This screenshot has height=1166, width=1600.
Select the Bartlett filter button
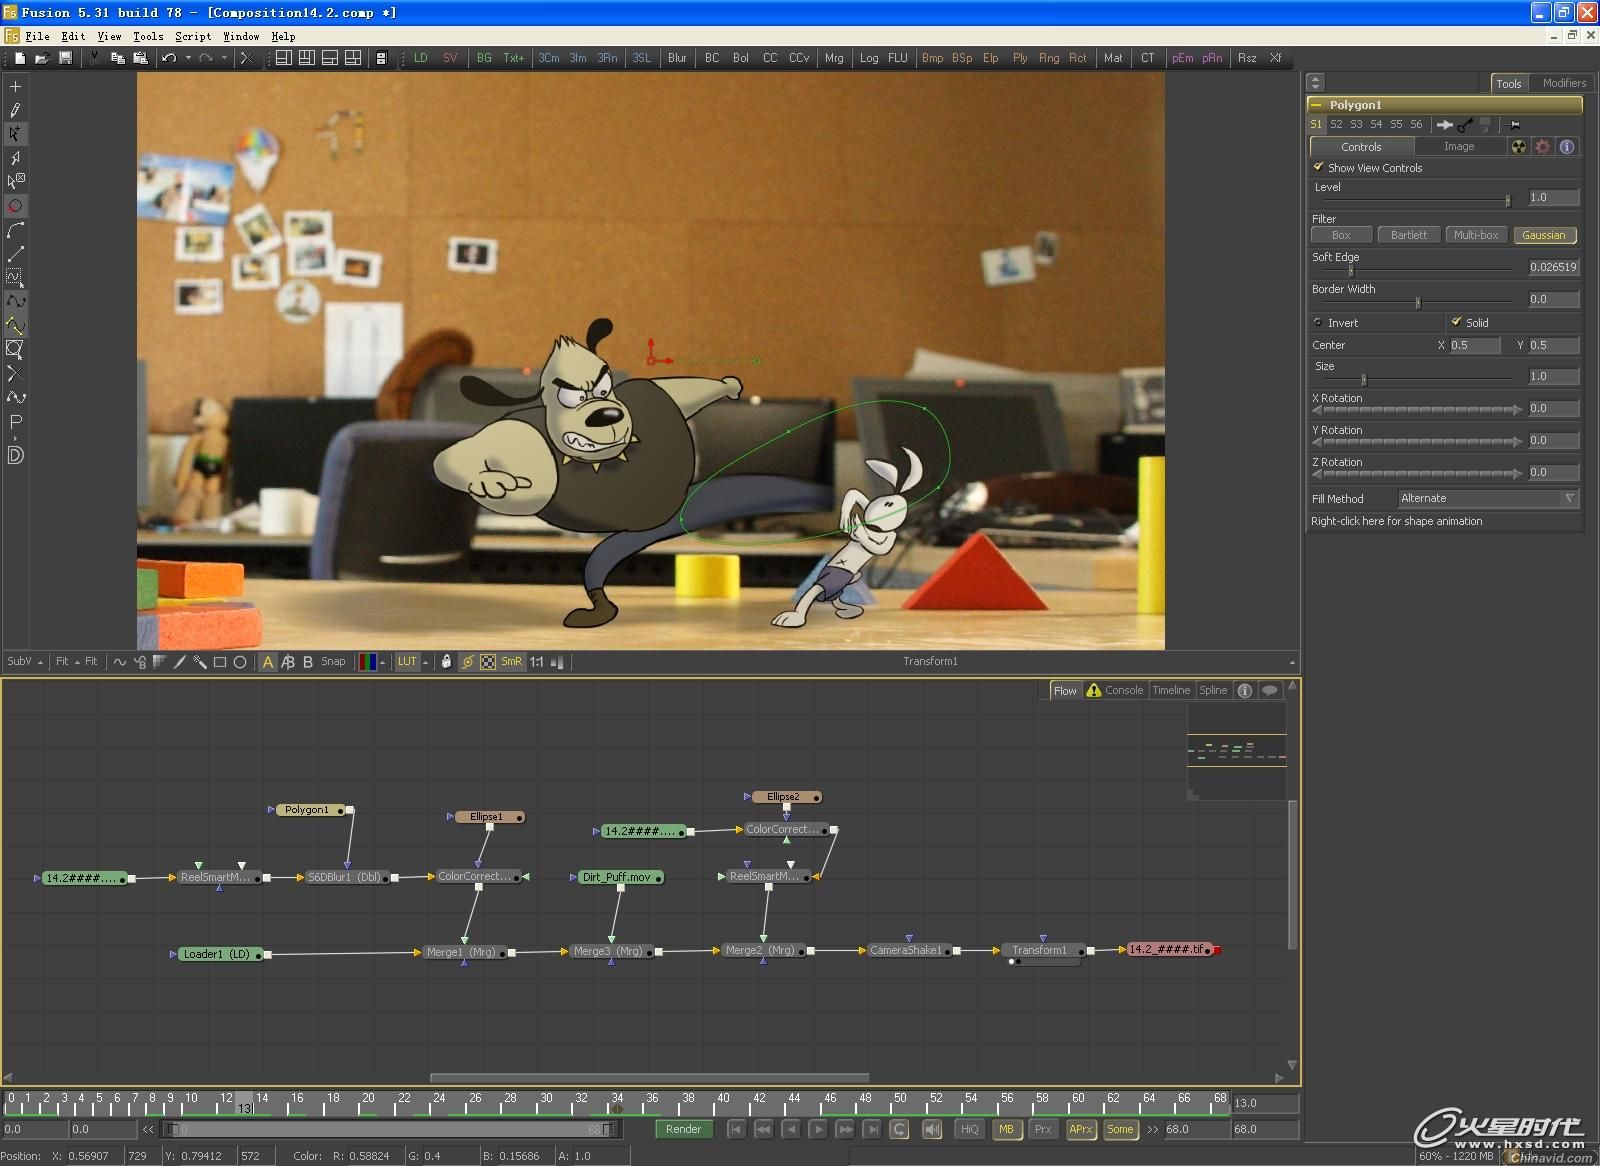tap(1409, 235)
